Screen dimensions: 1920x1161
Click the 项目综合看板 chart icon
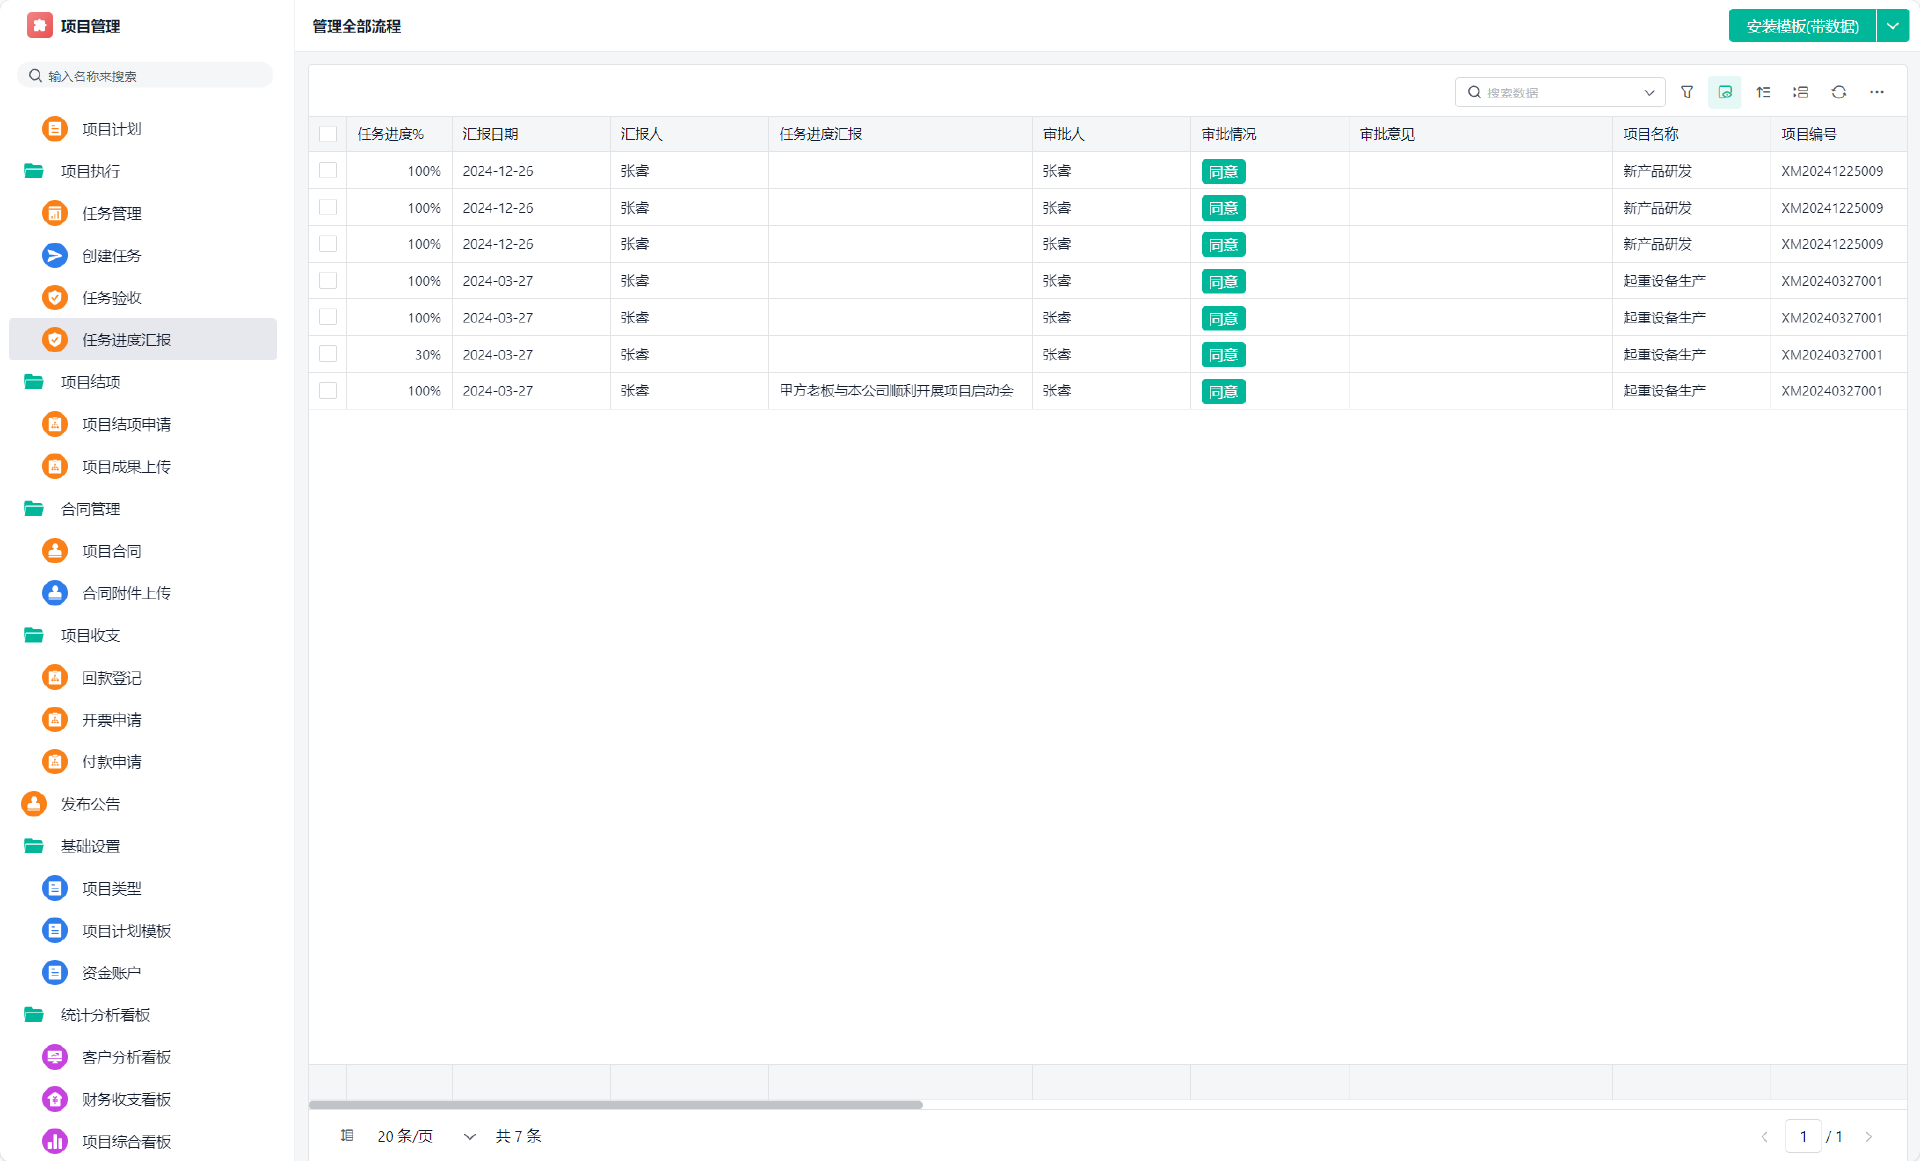click(x=55, y=1141)
